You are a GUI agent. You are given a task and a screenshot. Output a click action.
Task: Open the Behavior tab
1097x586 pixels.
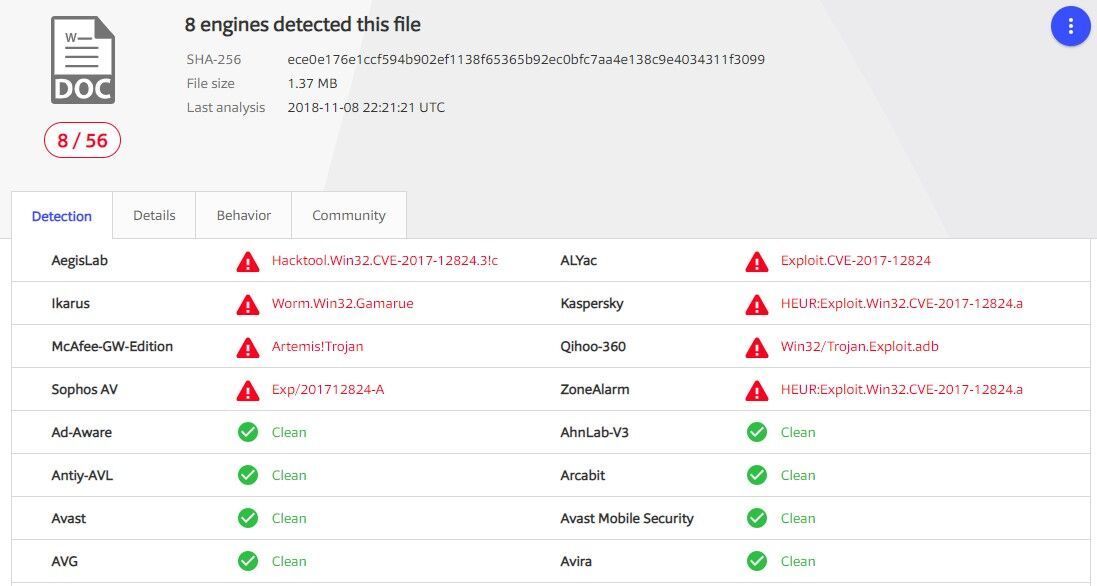pyautogui.click(x=244, y=216)
